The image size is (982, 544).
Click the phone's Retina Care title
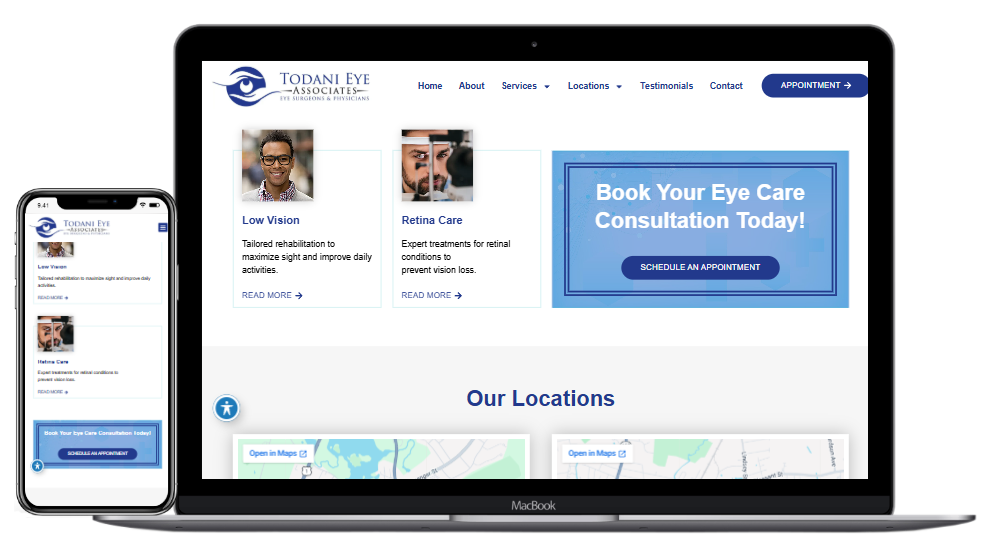(x=53, y=362)
